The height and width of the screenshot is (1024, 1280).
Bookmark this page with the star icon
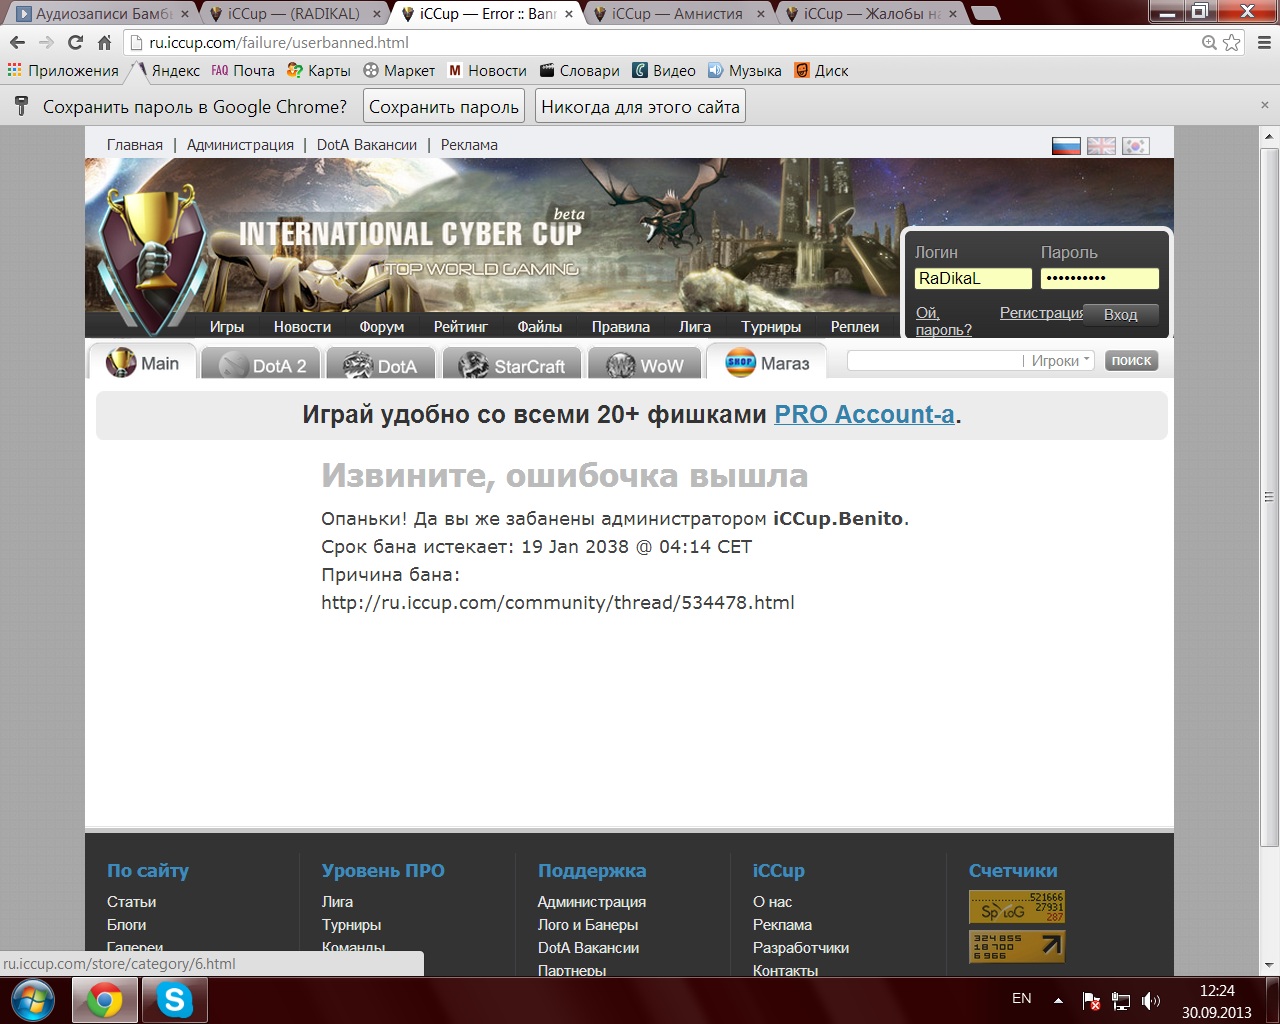1232,43
